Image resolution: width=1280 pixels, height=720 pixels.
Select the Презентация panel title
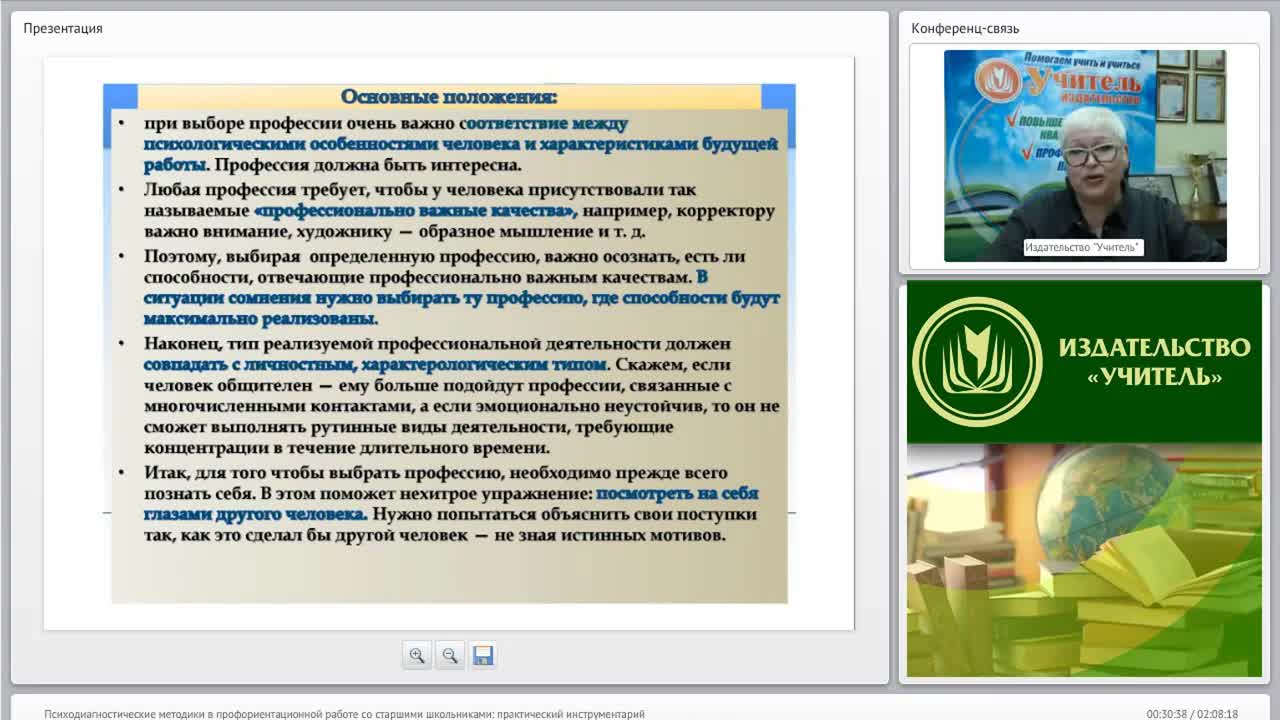click(63, 28)
